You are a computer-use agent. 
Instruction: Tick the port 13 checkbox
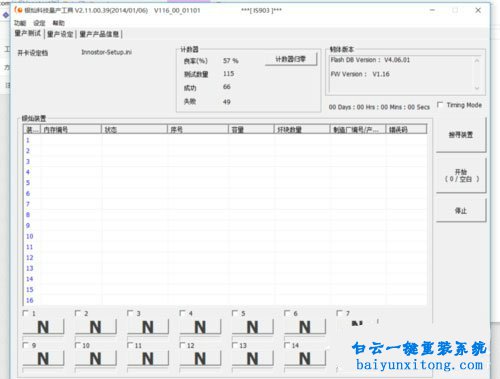click(x=235, y=345)
